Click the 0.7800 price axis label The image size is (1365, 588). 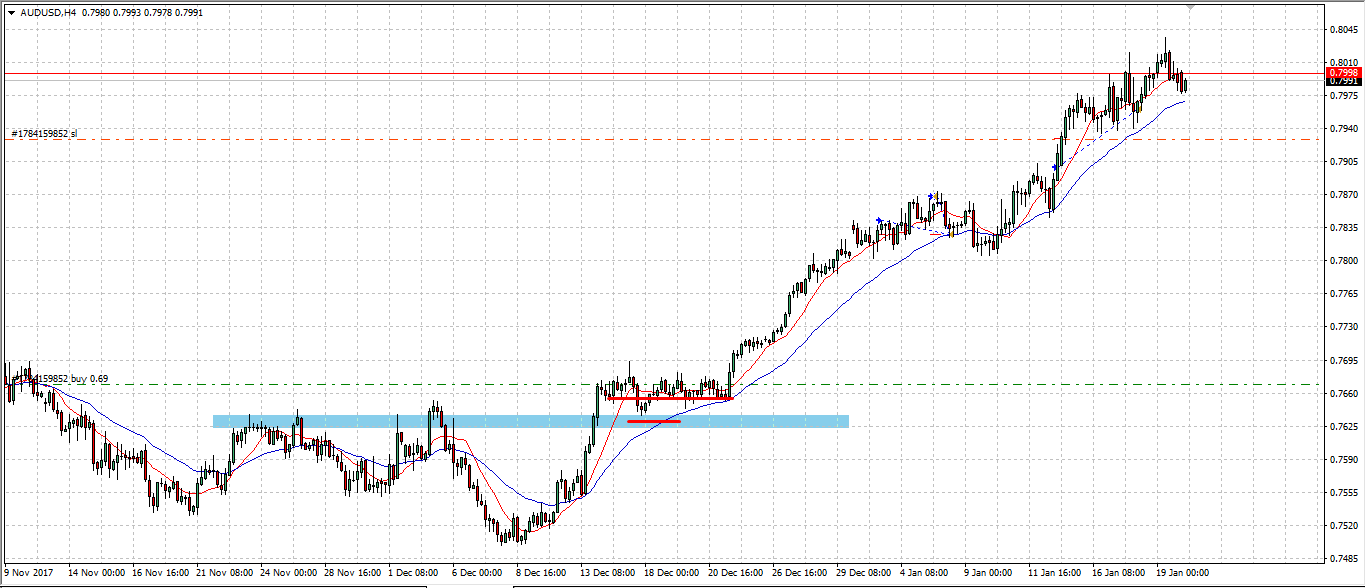1344,261
